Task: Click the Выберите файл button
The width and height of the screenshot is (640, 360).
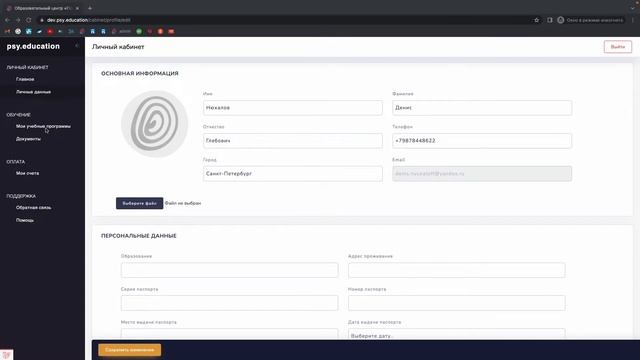Action: tap(140, 203)
